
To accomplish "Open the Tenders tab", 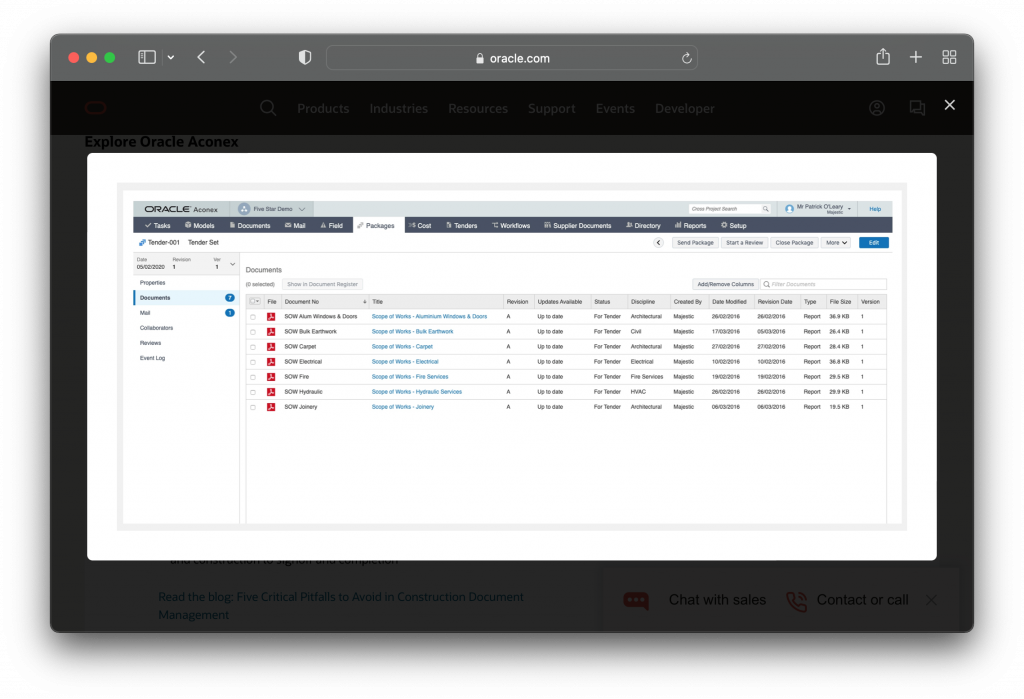I will 461,225.
